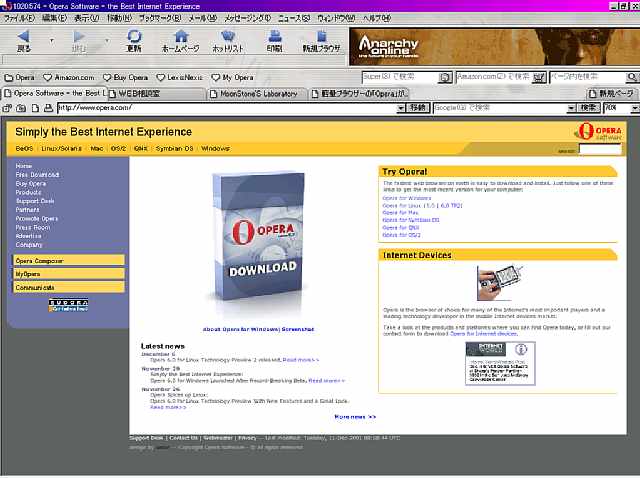640x478 pixels.
Task: Expand the Back button history dropdown arrow
Action: [51, 40]
